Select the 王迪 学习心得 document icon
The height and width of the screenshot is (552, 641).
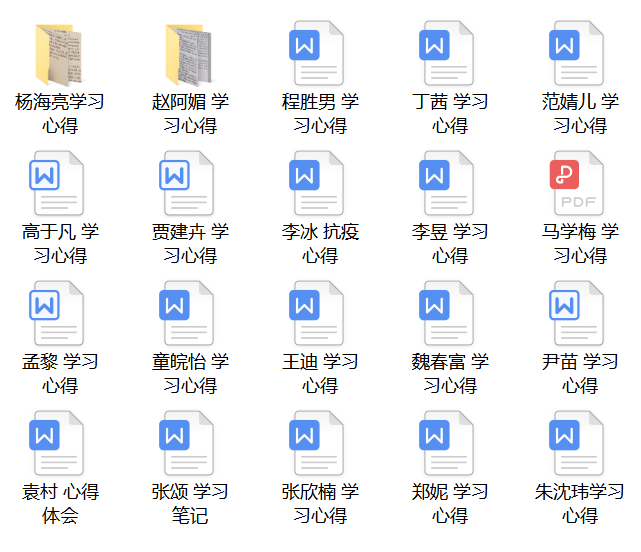coord(316,313)
